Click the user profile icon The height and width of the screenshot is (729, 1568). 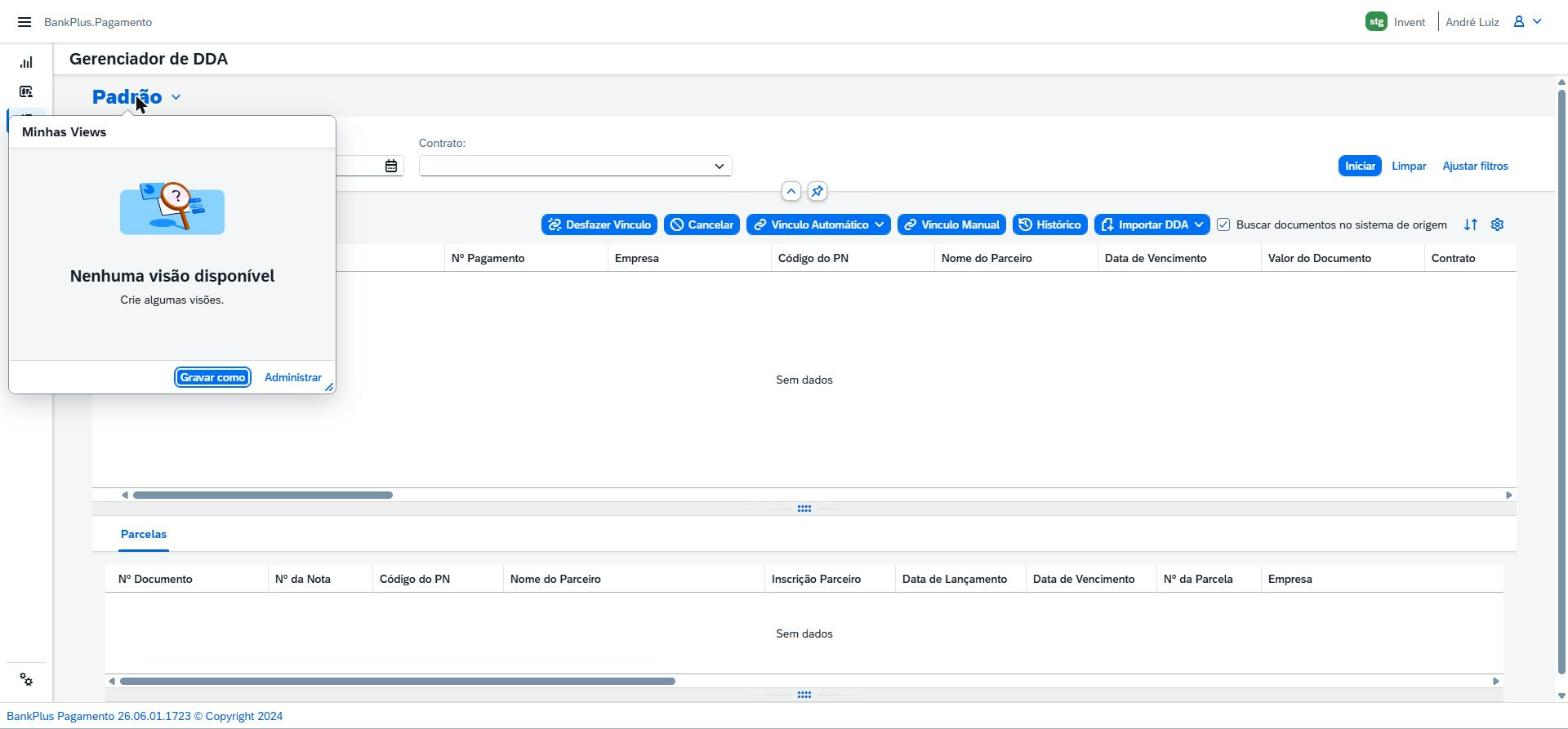click(1518, 22)
